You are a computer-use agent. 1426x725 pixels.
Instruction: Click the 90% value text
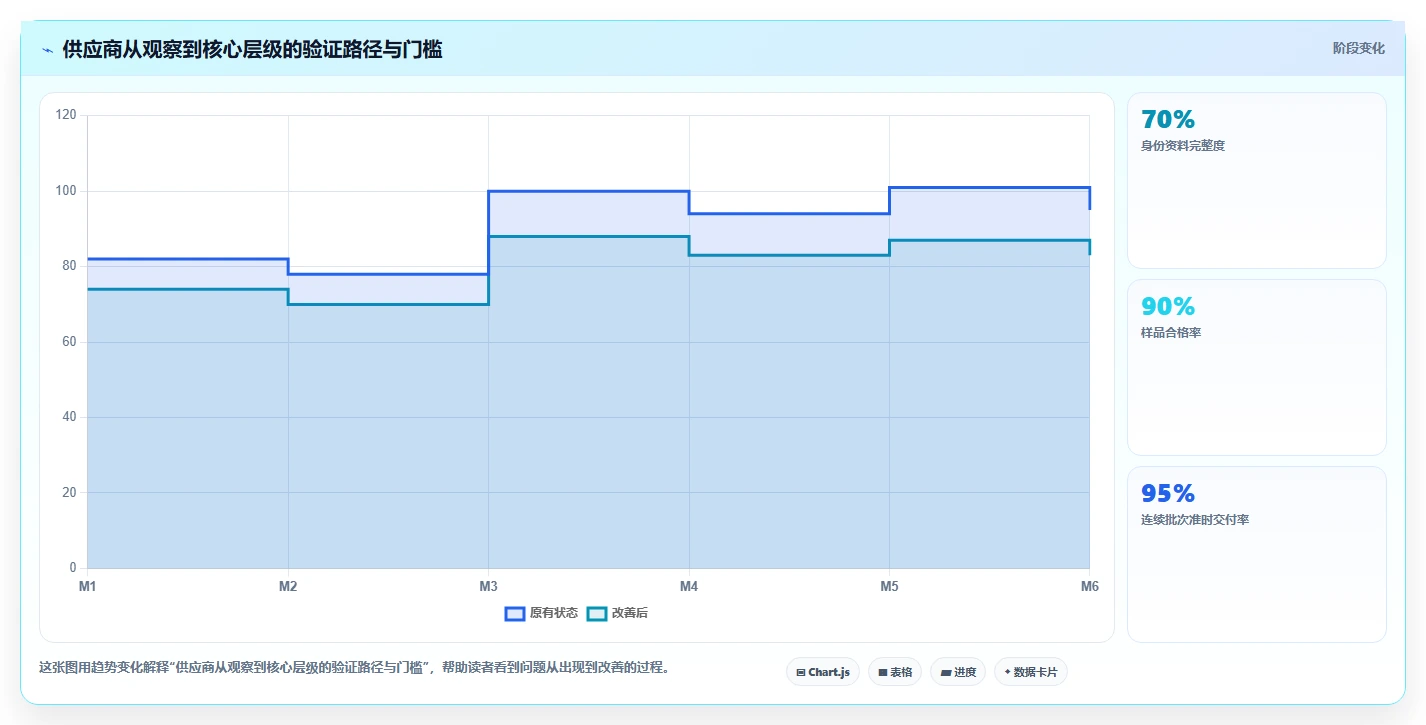(1168, 306)
